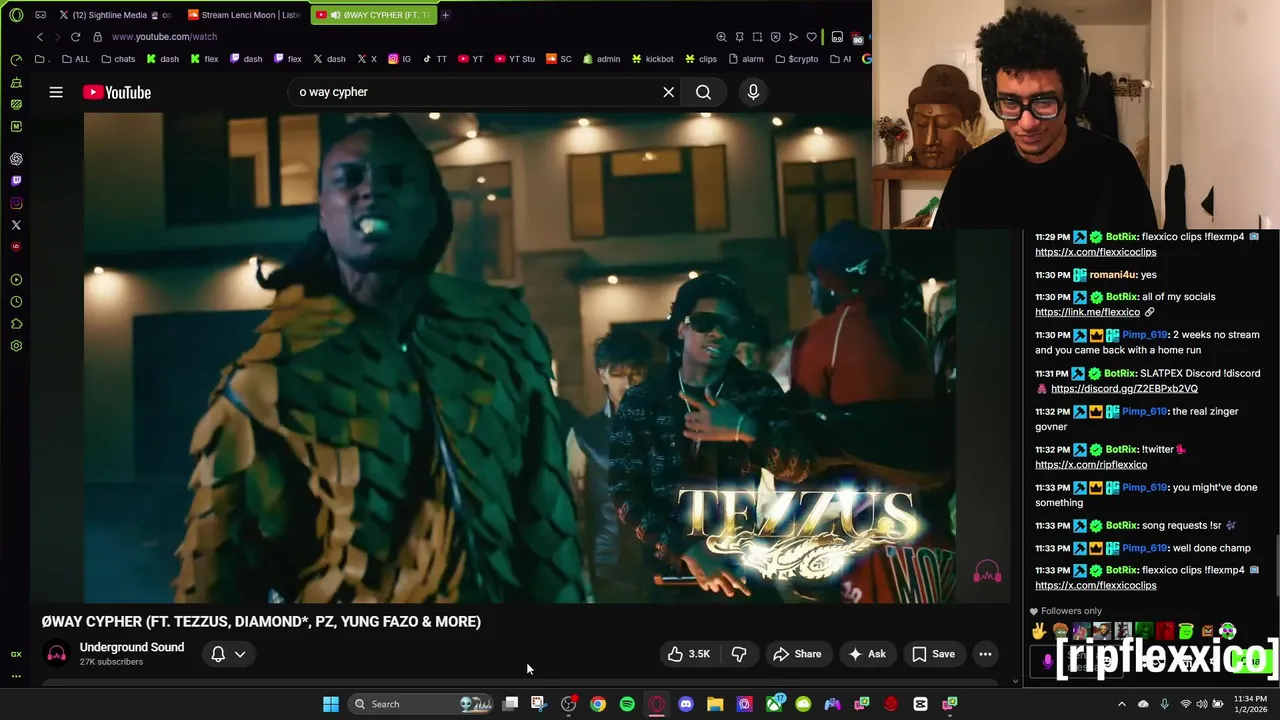
Task: Go back to previous page
Action: pos(40,37)
